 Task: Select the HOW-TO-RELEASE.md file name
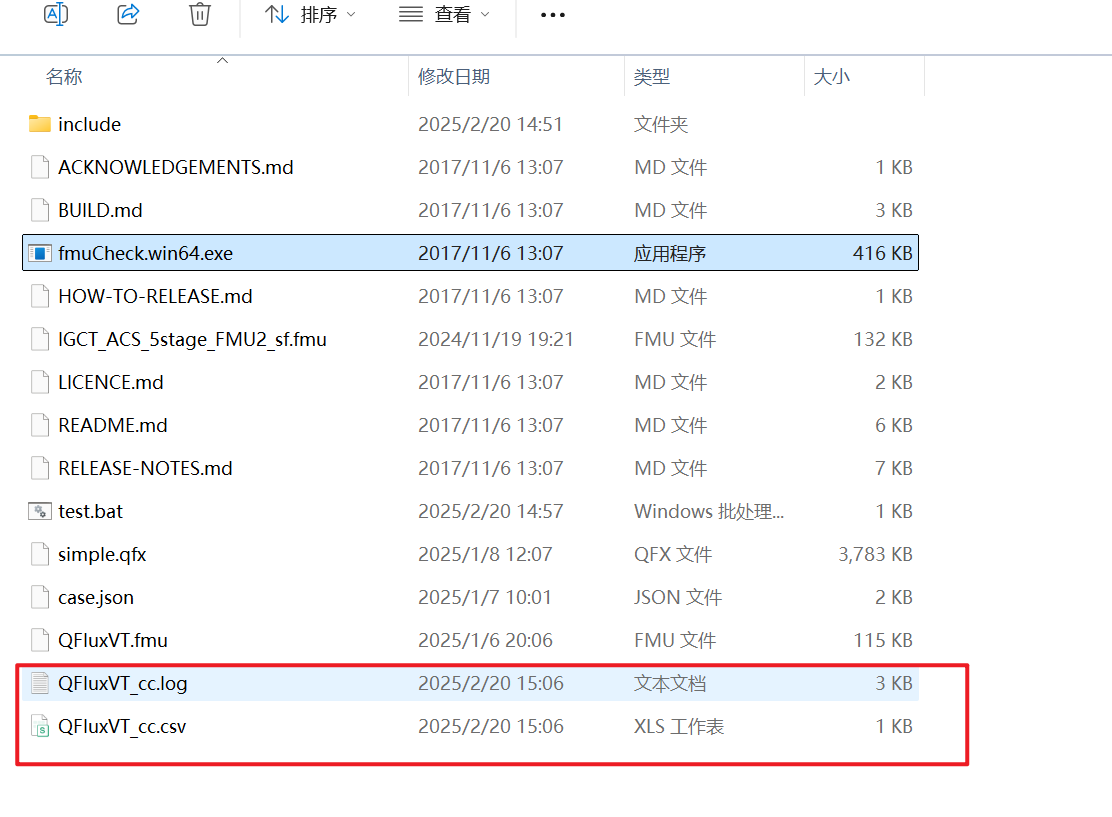point(155,296)
